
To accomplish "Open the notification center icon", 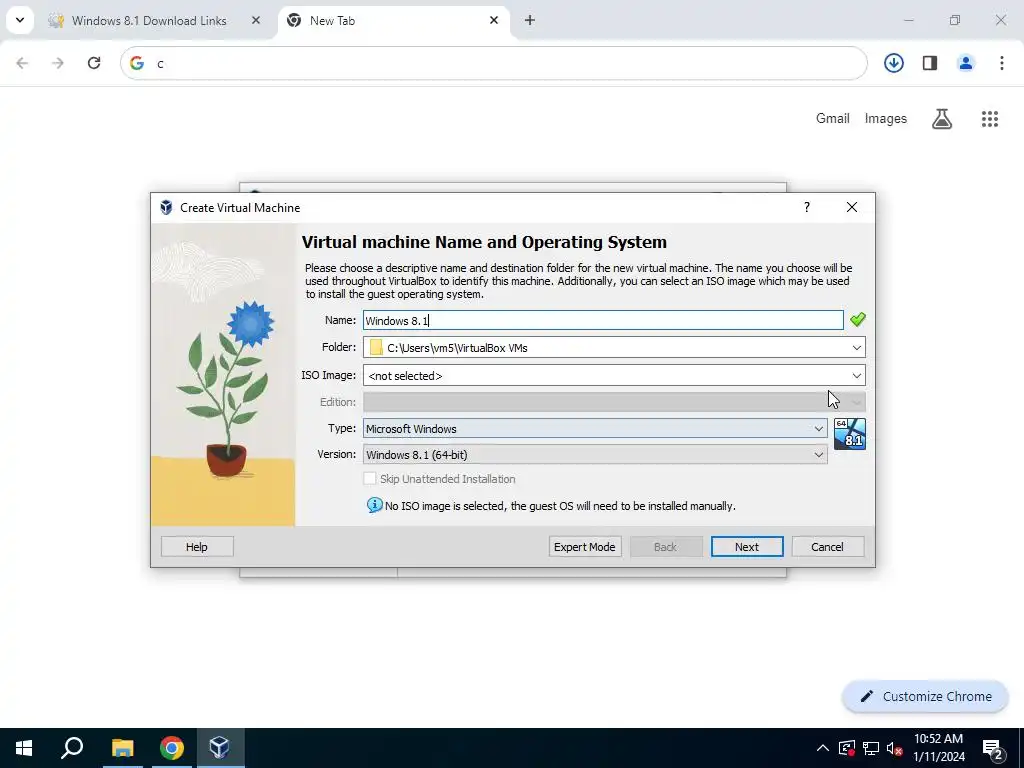I will [x=992, y=748].
